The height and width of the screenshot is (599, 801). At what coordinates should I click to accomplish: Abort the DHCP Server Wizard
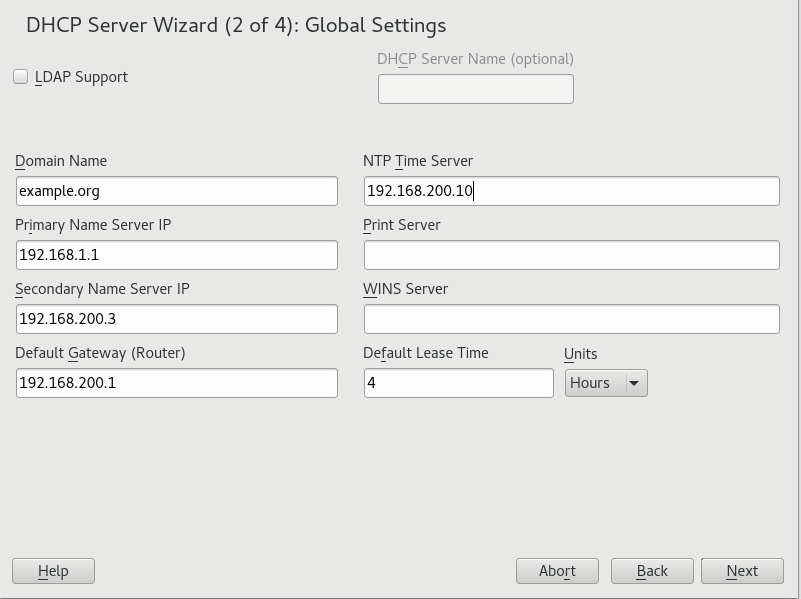pyautogui.click(x=557, y=571)
